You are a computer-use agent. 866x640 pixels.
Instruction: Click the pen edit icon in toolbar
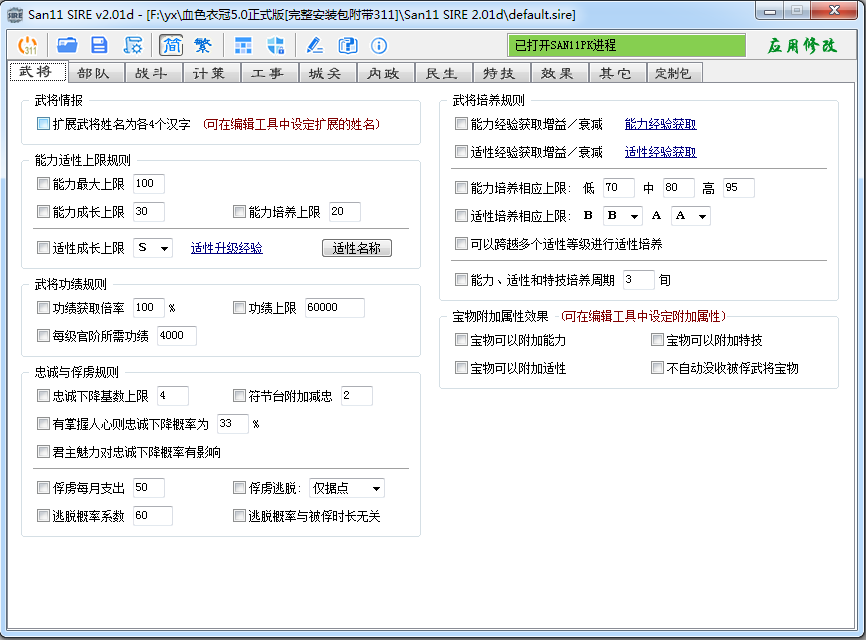[x=315, y=45]
